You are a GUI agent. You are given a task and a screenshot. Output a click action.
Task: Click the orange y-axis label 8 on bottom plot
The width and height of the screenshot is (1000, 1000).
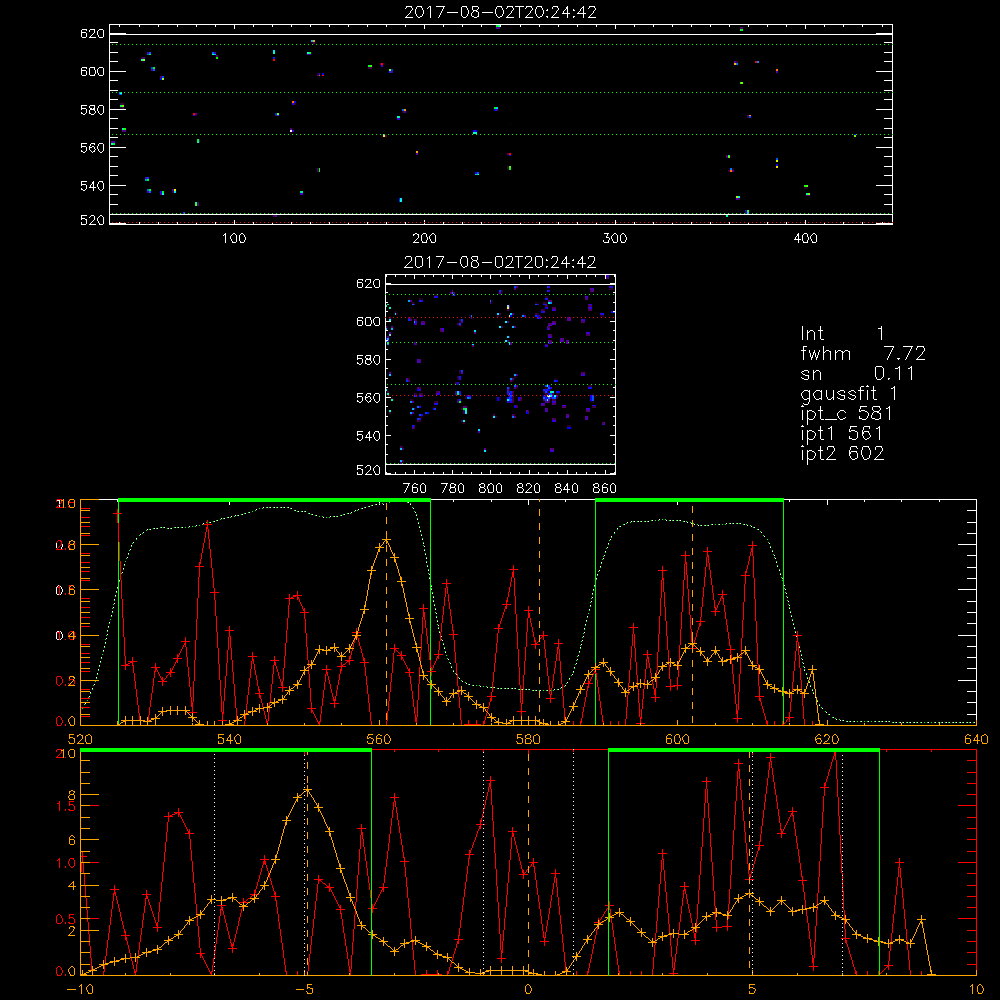coord(72,795)
